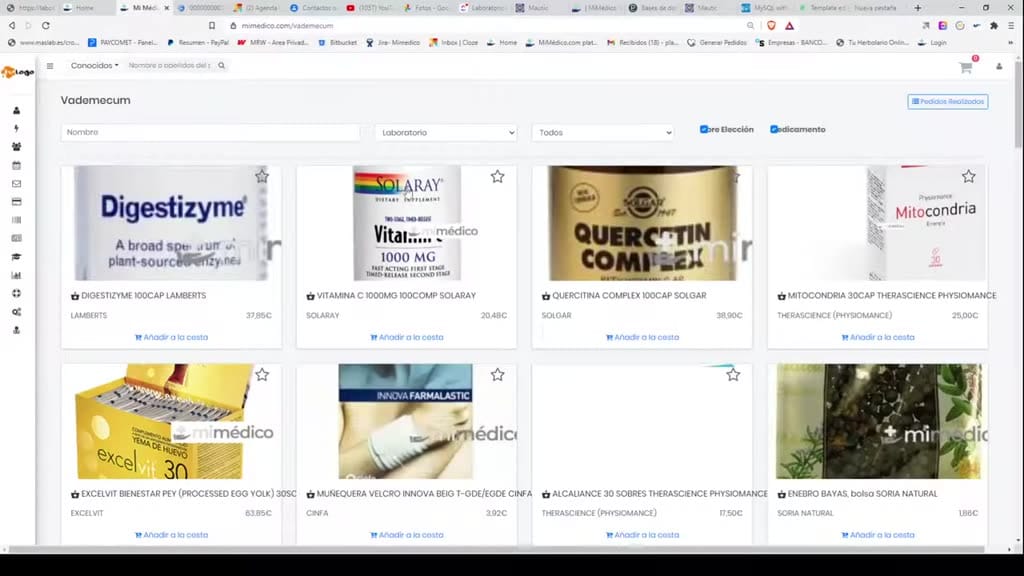Image resolution: width=1024 pixels, height=576 pixels.
Task: Bookmark this page with bookmark icon
Action: click(212, 25)
